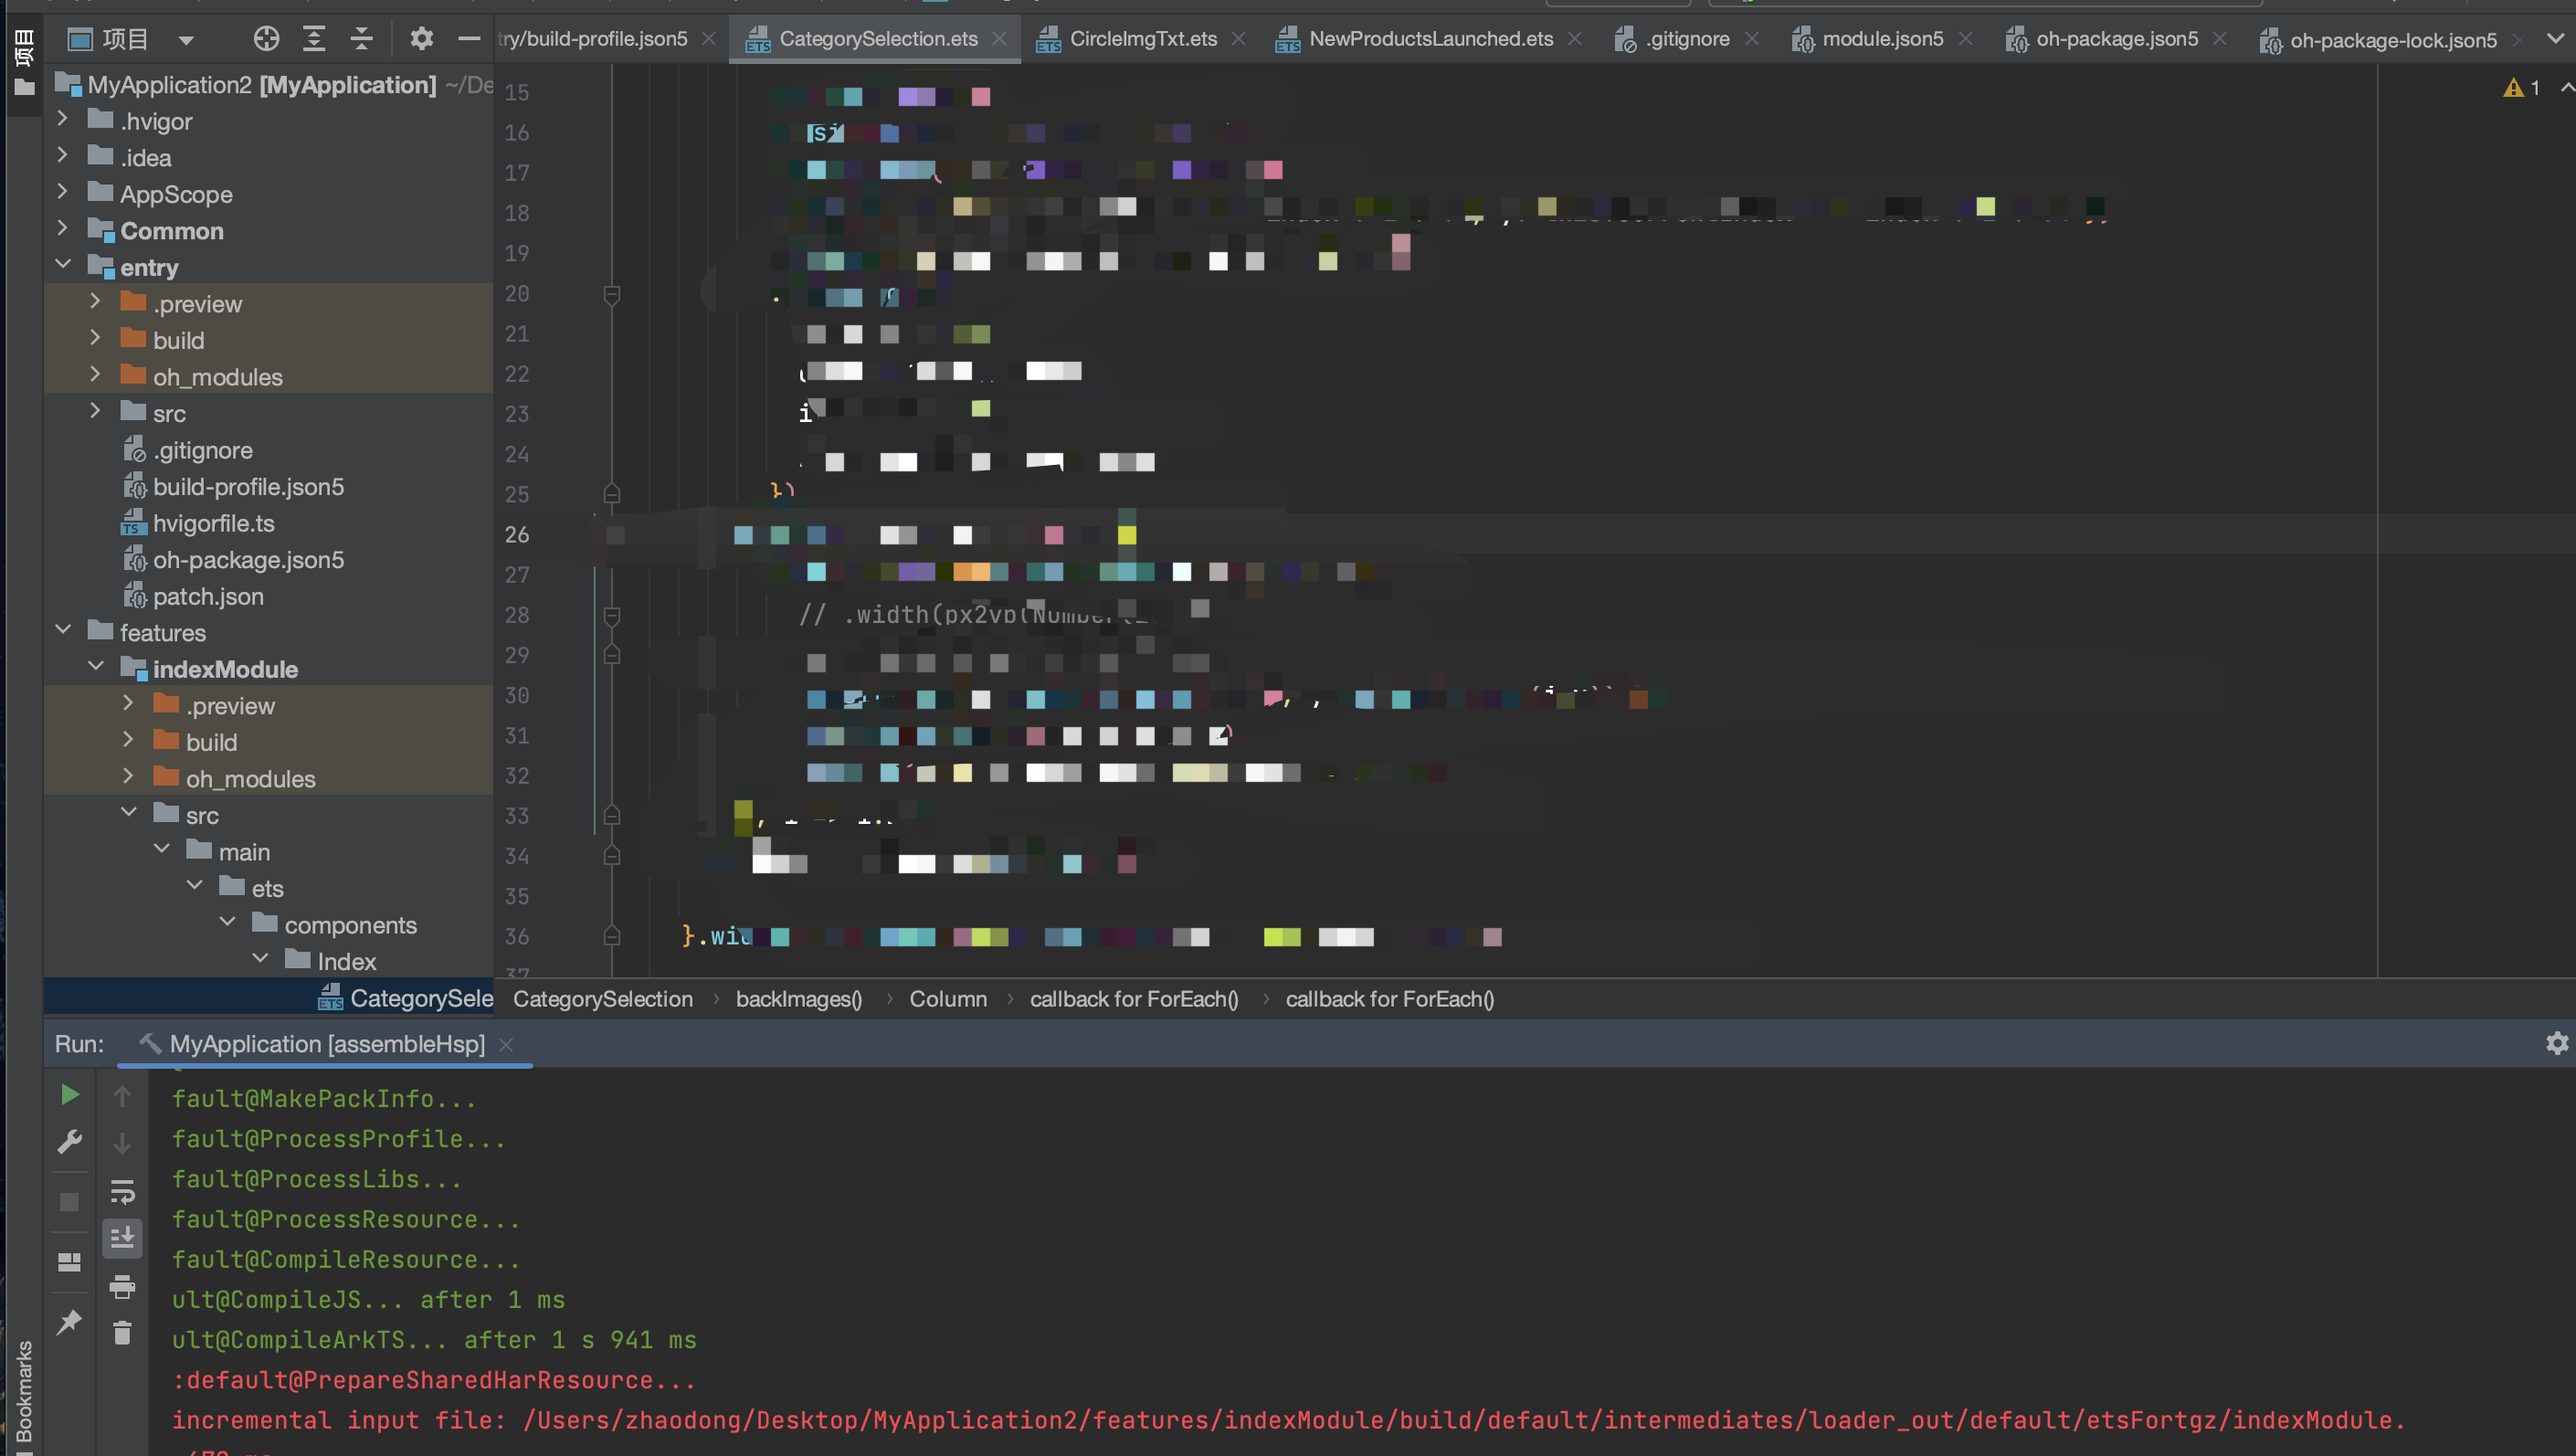Close the CategorySelection.ets tab
The height and width of the screenshot is (1456, 2576).
[x=999, y=39]
